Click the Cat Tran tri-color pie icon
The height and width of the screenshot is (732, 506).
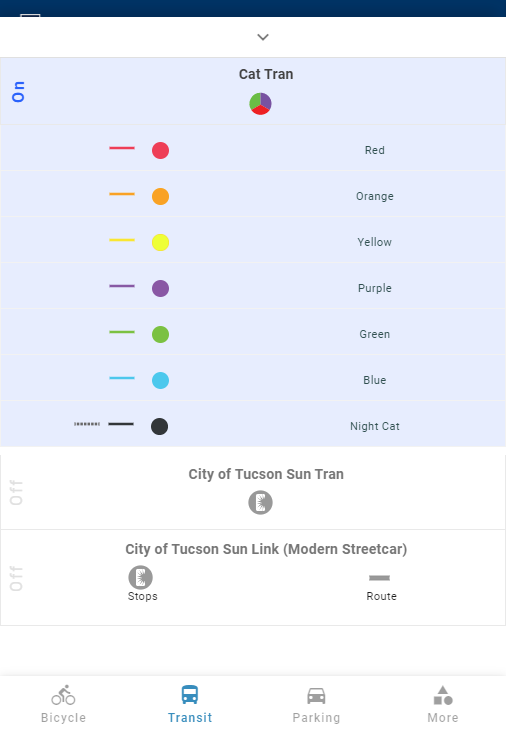point(260,104)
